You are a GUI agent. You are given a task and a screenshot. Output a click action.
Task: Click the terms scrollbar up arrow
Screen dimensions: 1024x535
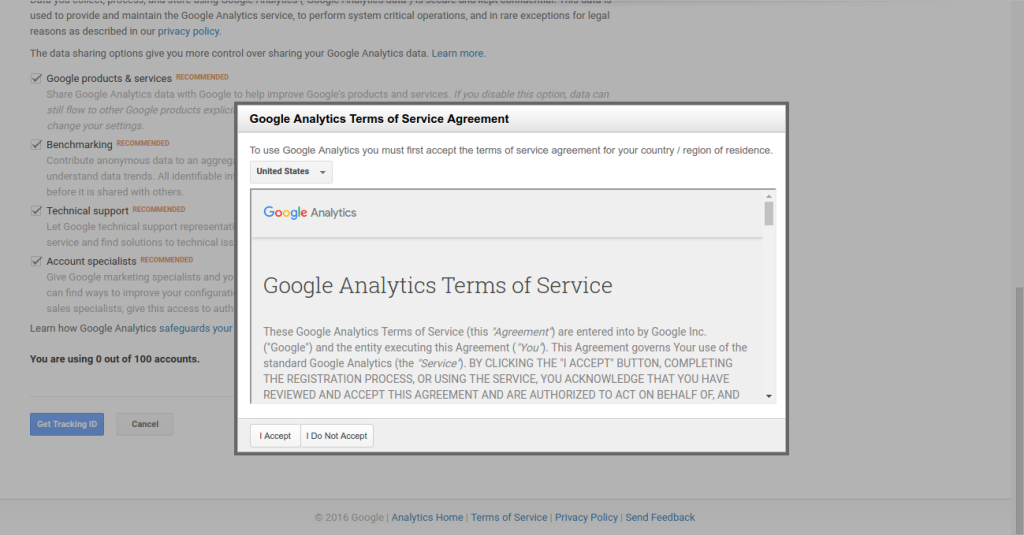click(769, 196)
